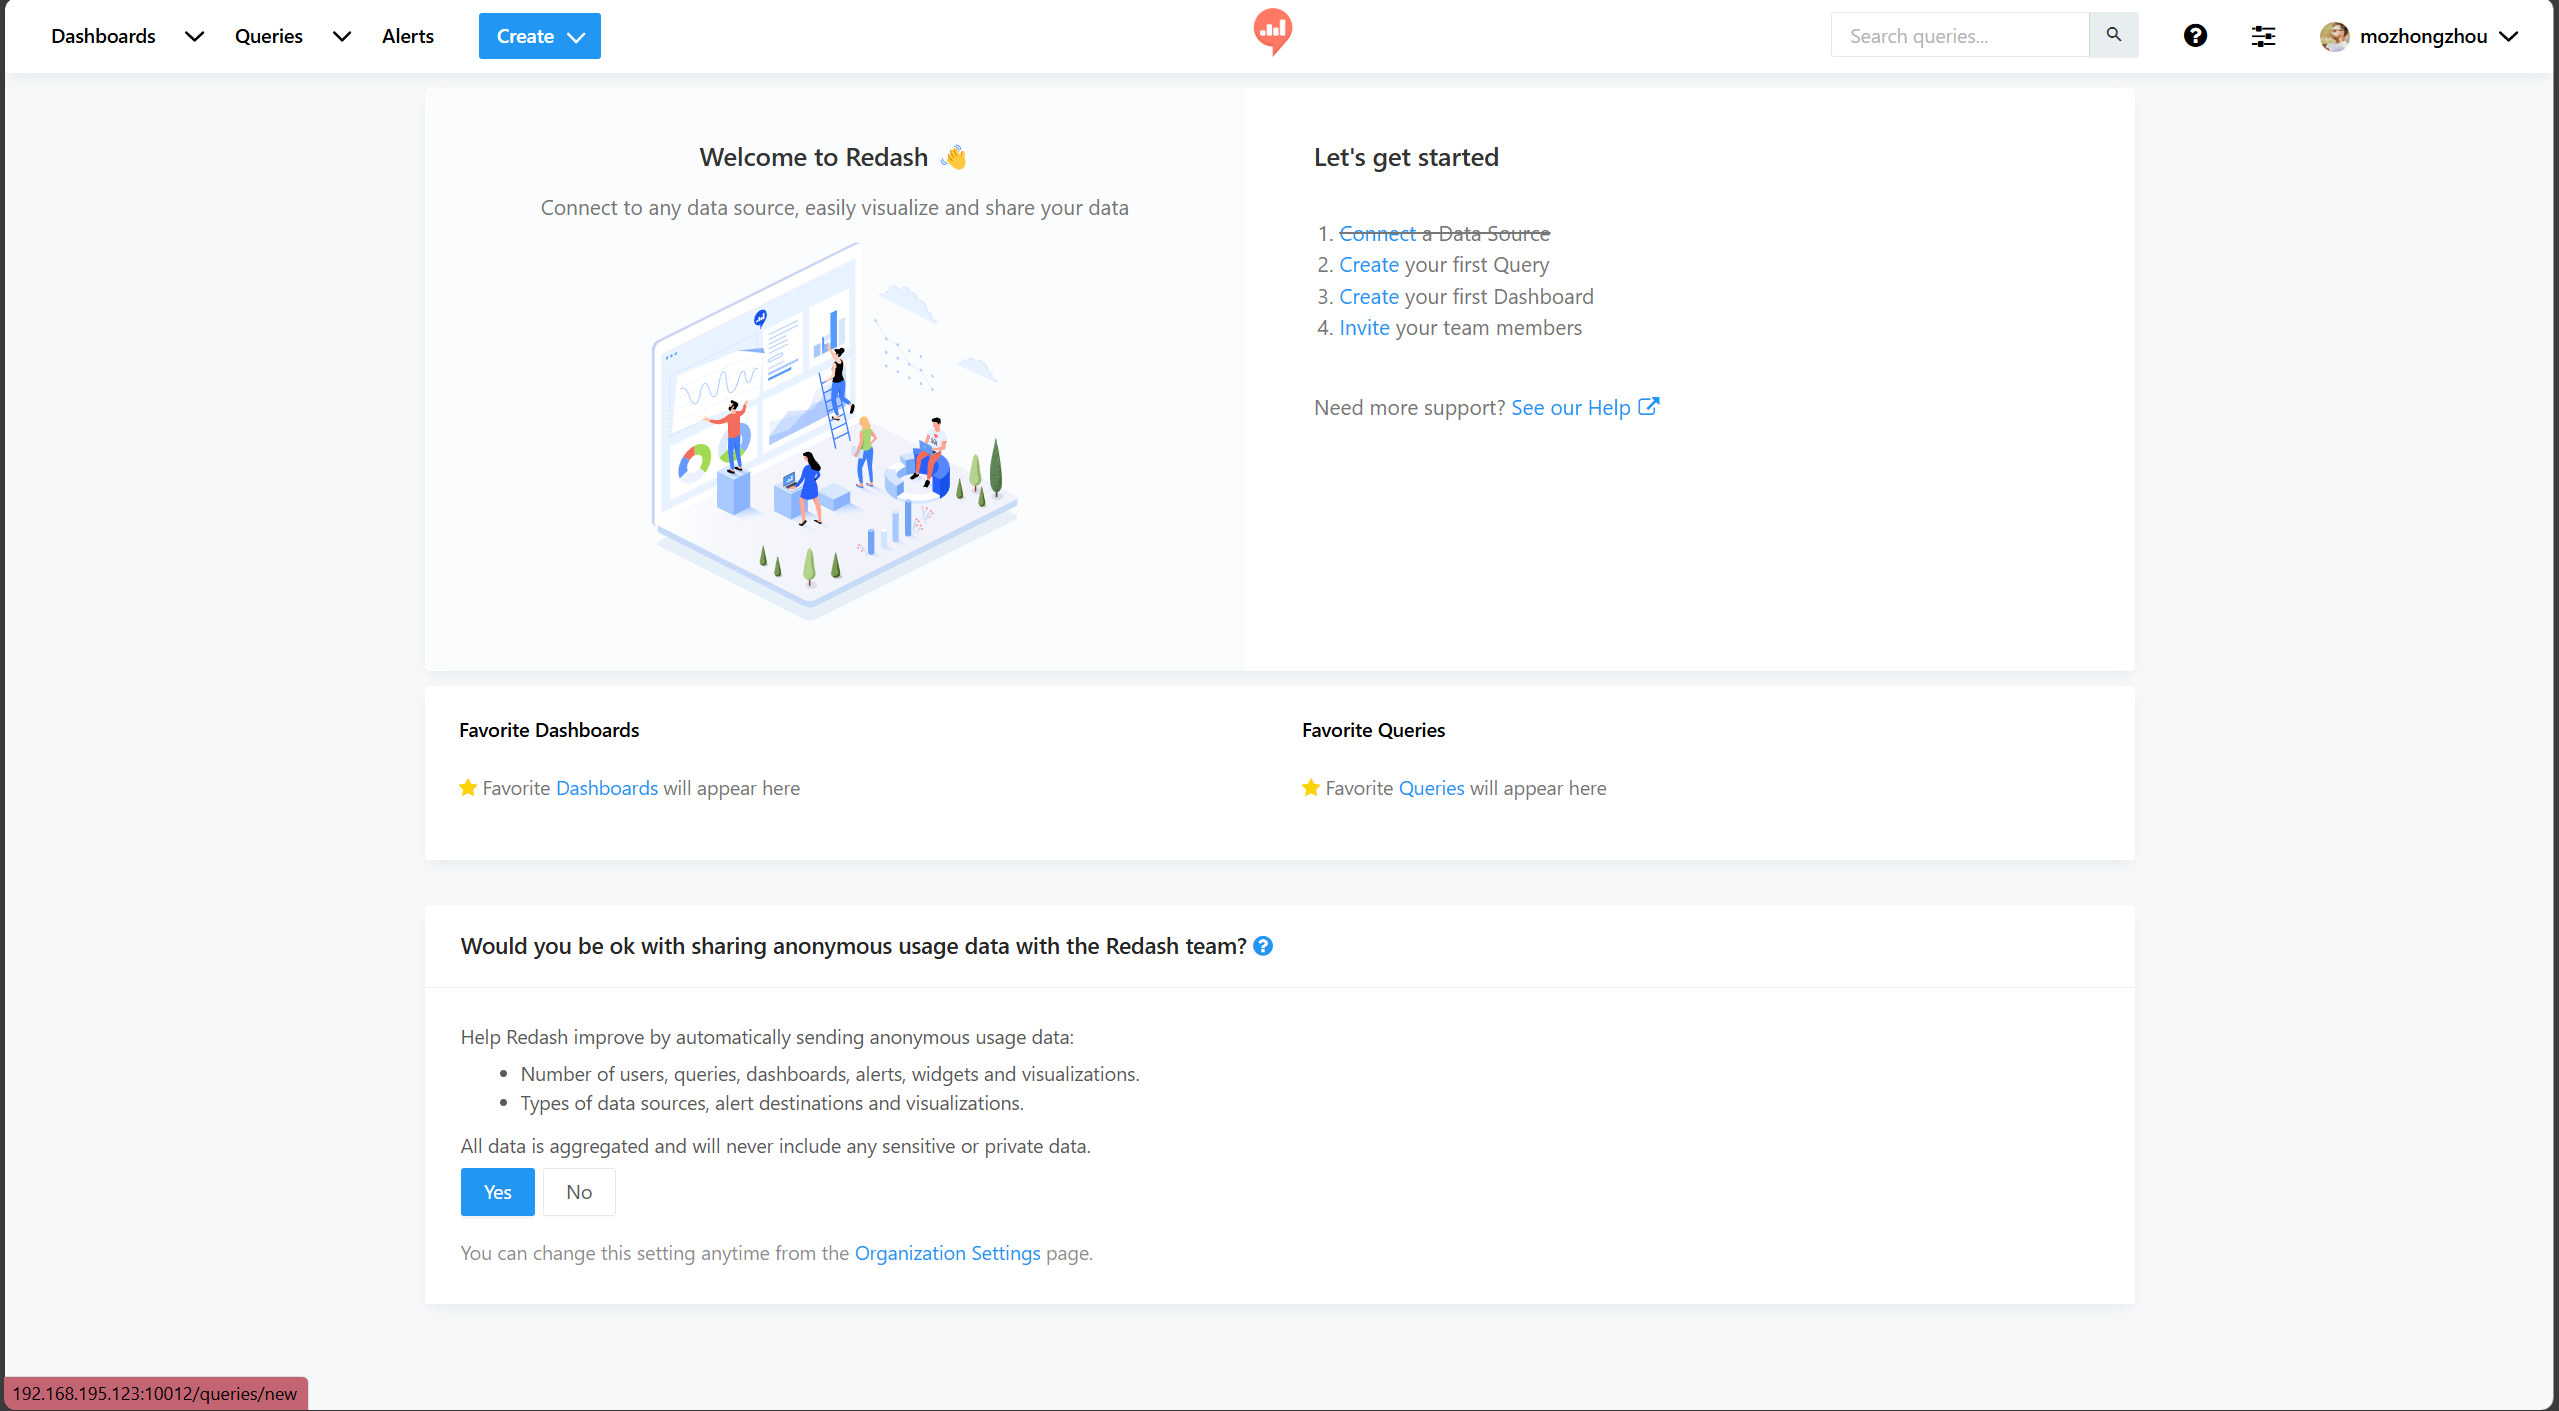Open the Organization Settings link

coord(947,1253)
